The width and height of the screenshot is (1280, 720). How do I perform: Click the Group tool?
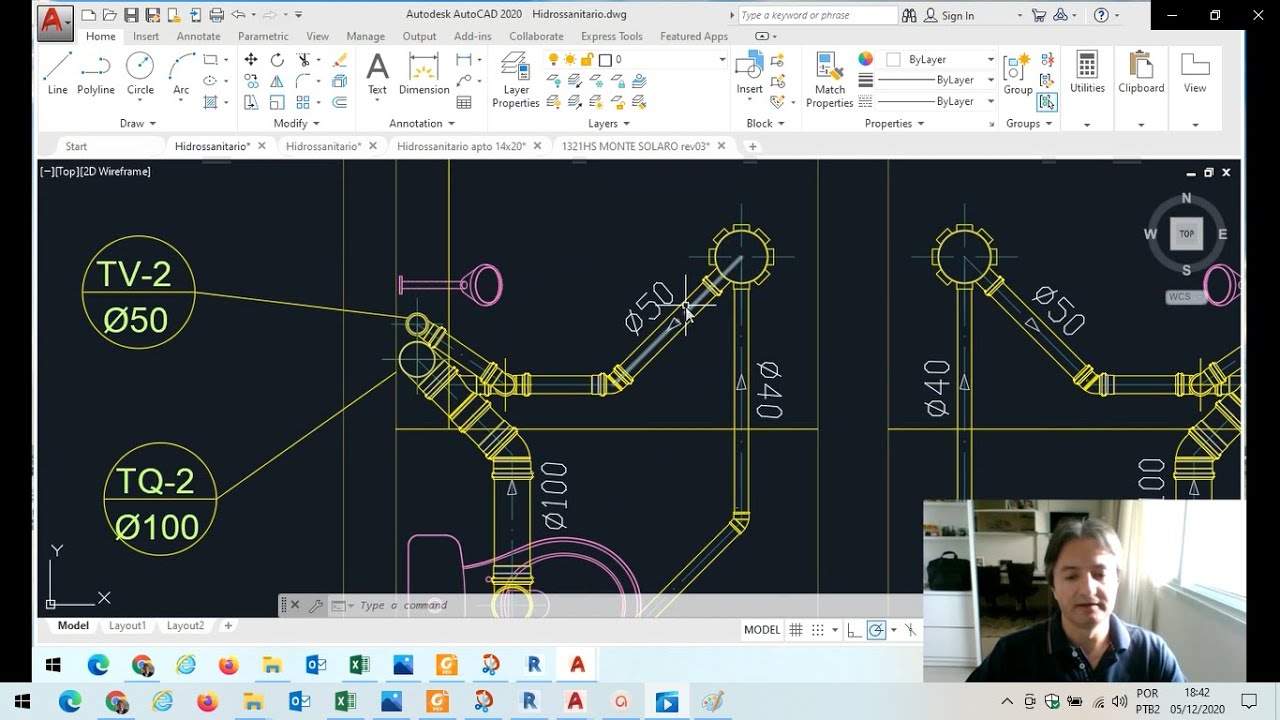[1018, 74]
